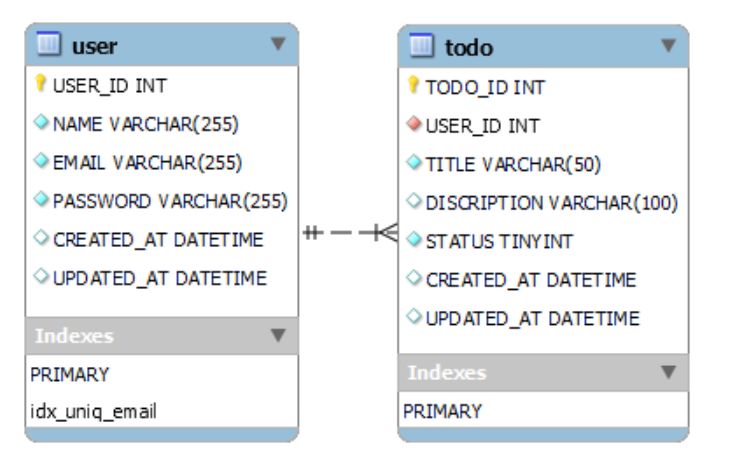Viewport: 730px width, 473px height.
Task: Collapse the user table with header arrow
Action: (279, 45)
